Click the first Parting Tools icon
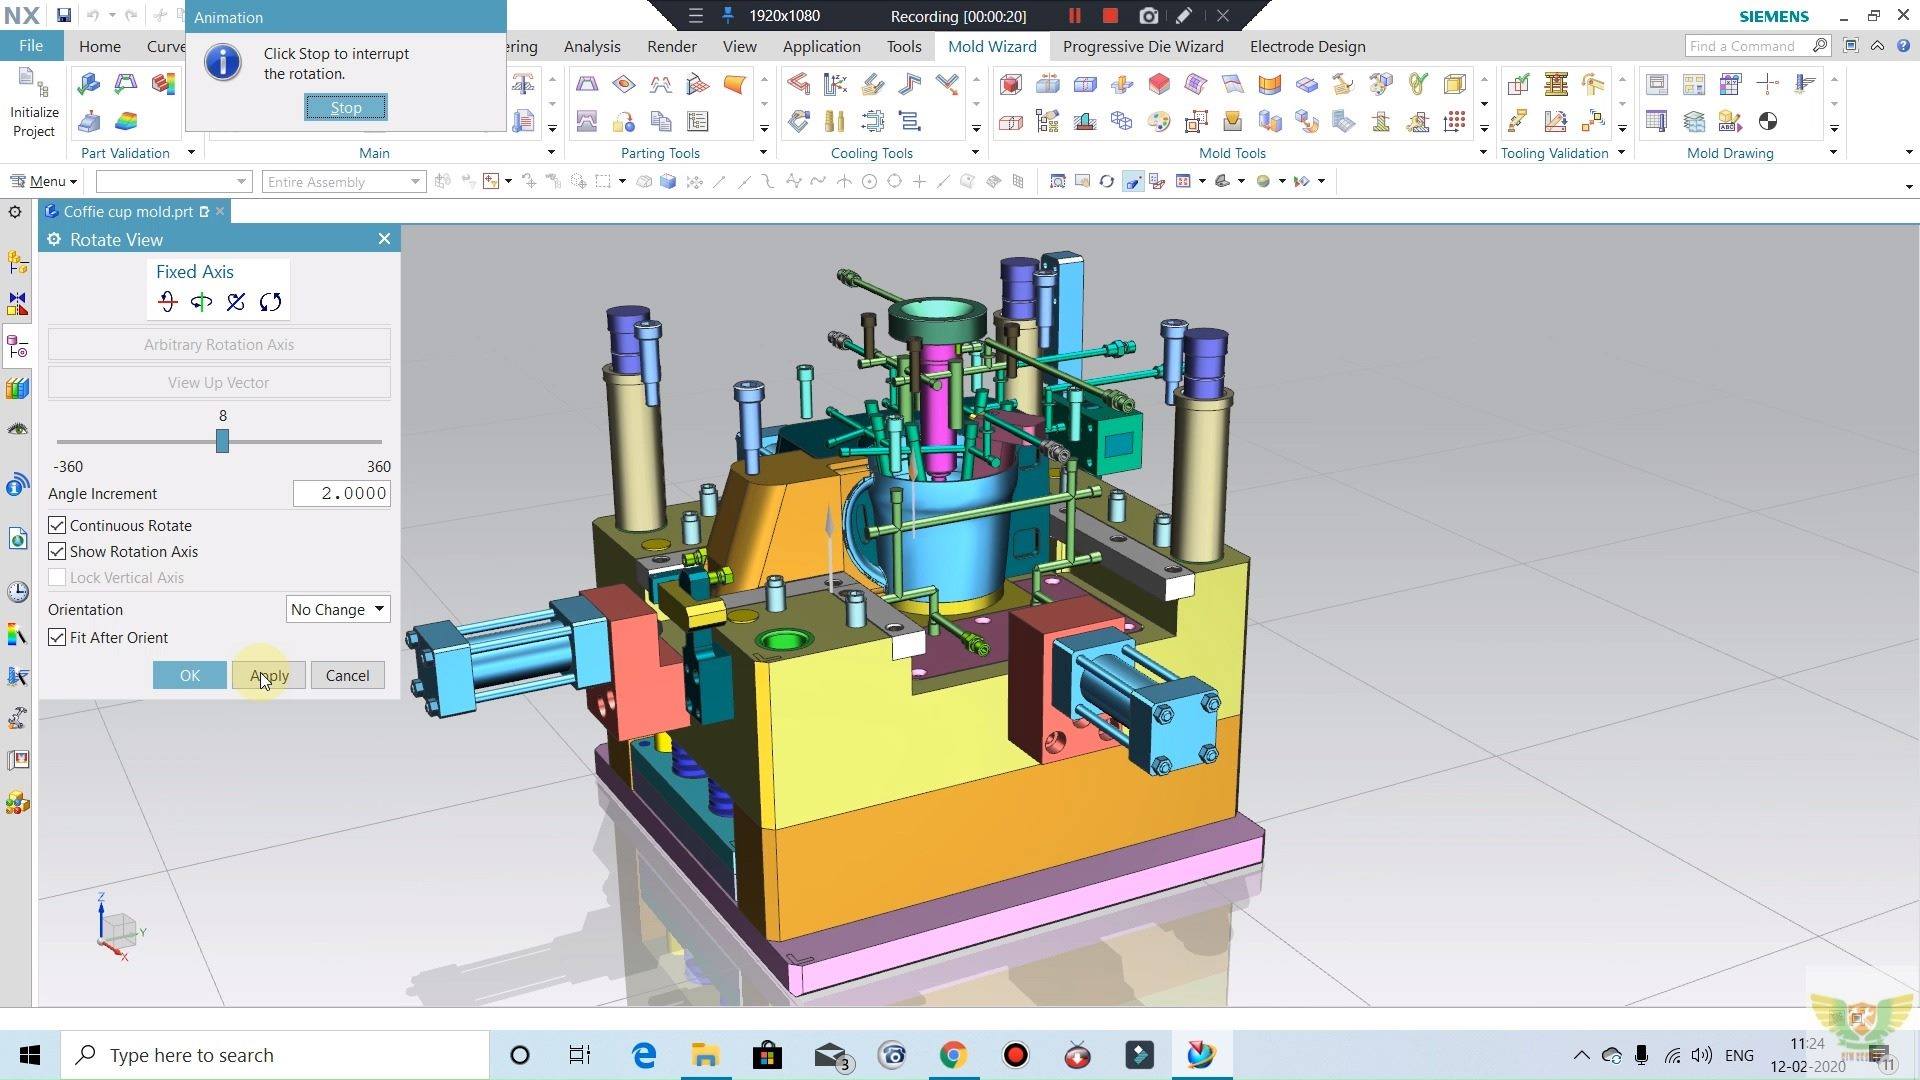 587,84
